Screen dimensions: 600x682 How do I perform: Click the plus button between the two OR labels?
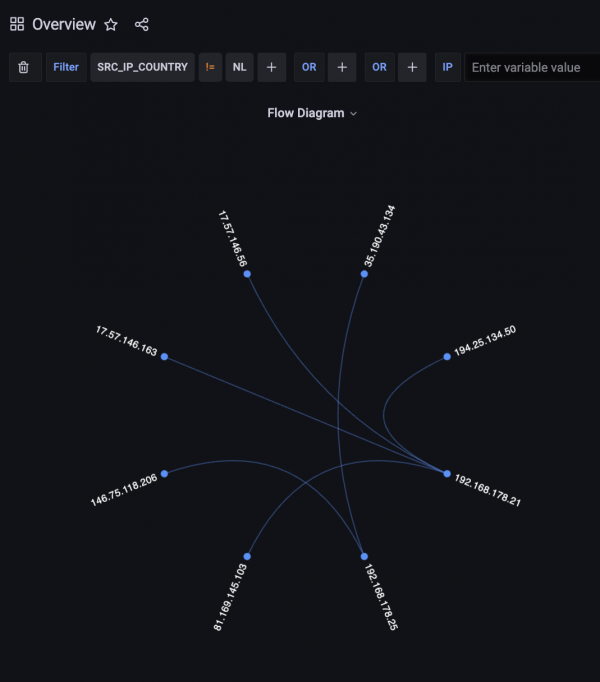[341, 67]
